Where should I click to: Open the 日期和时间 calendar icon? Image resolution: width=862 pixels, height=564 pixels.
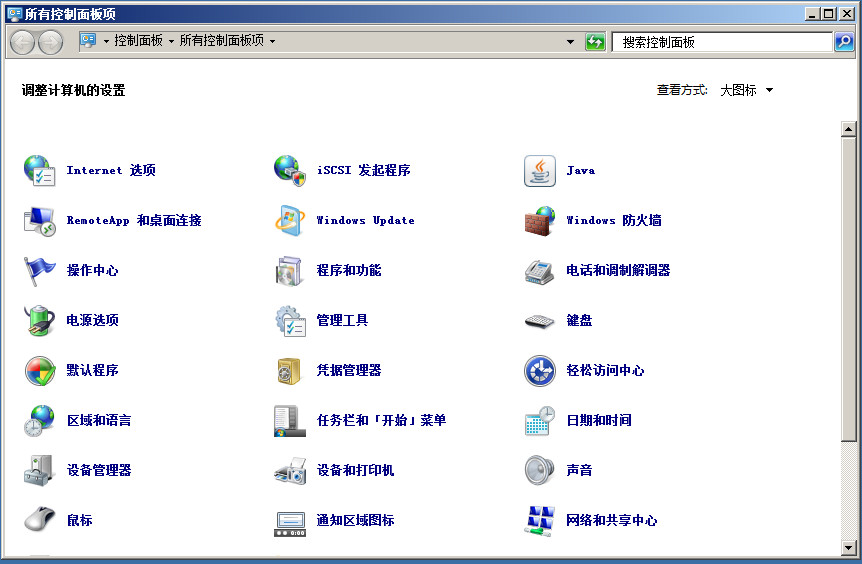540,421
